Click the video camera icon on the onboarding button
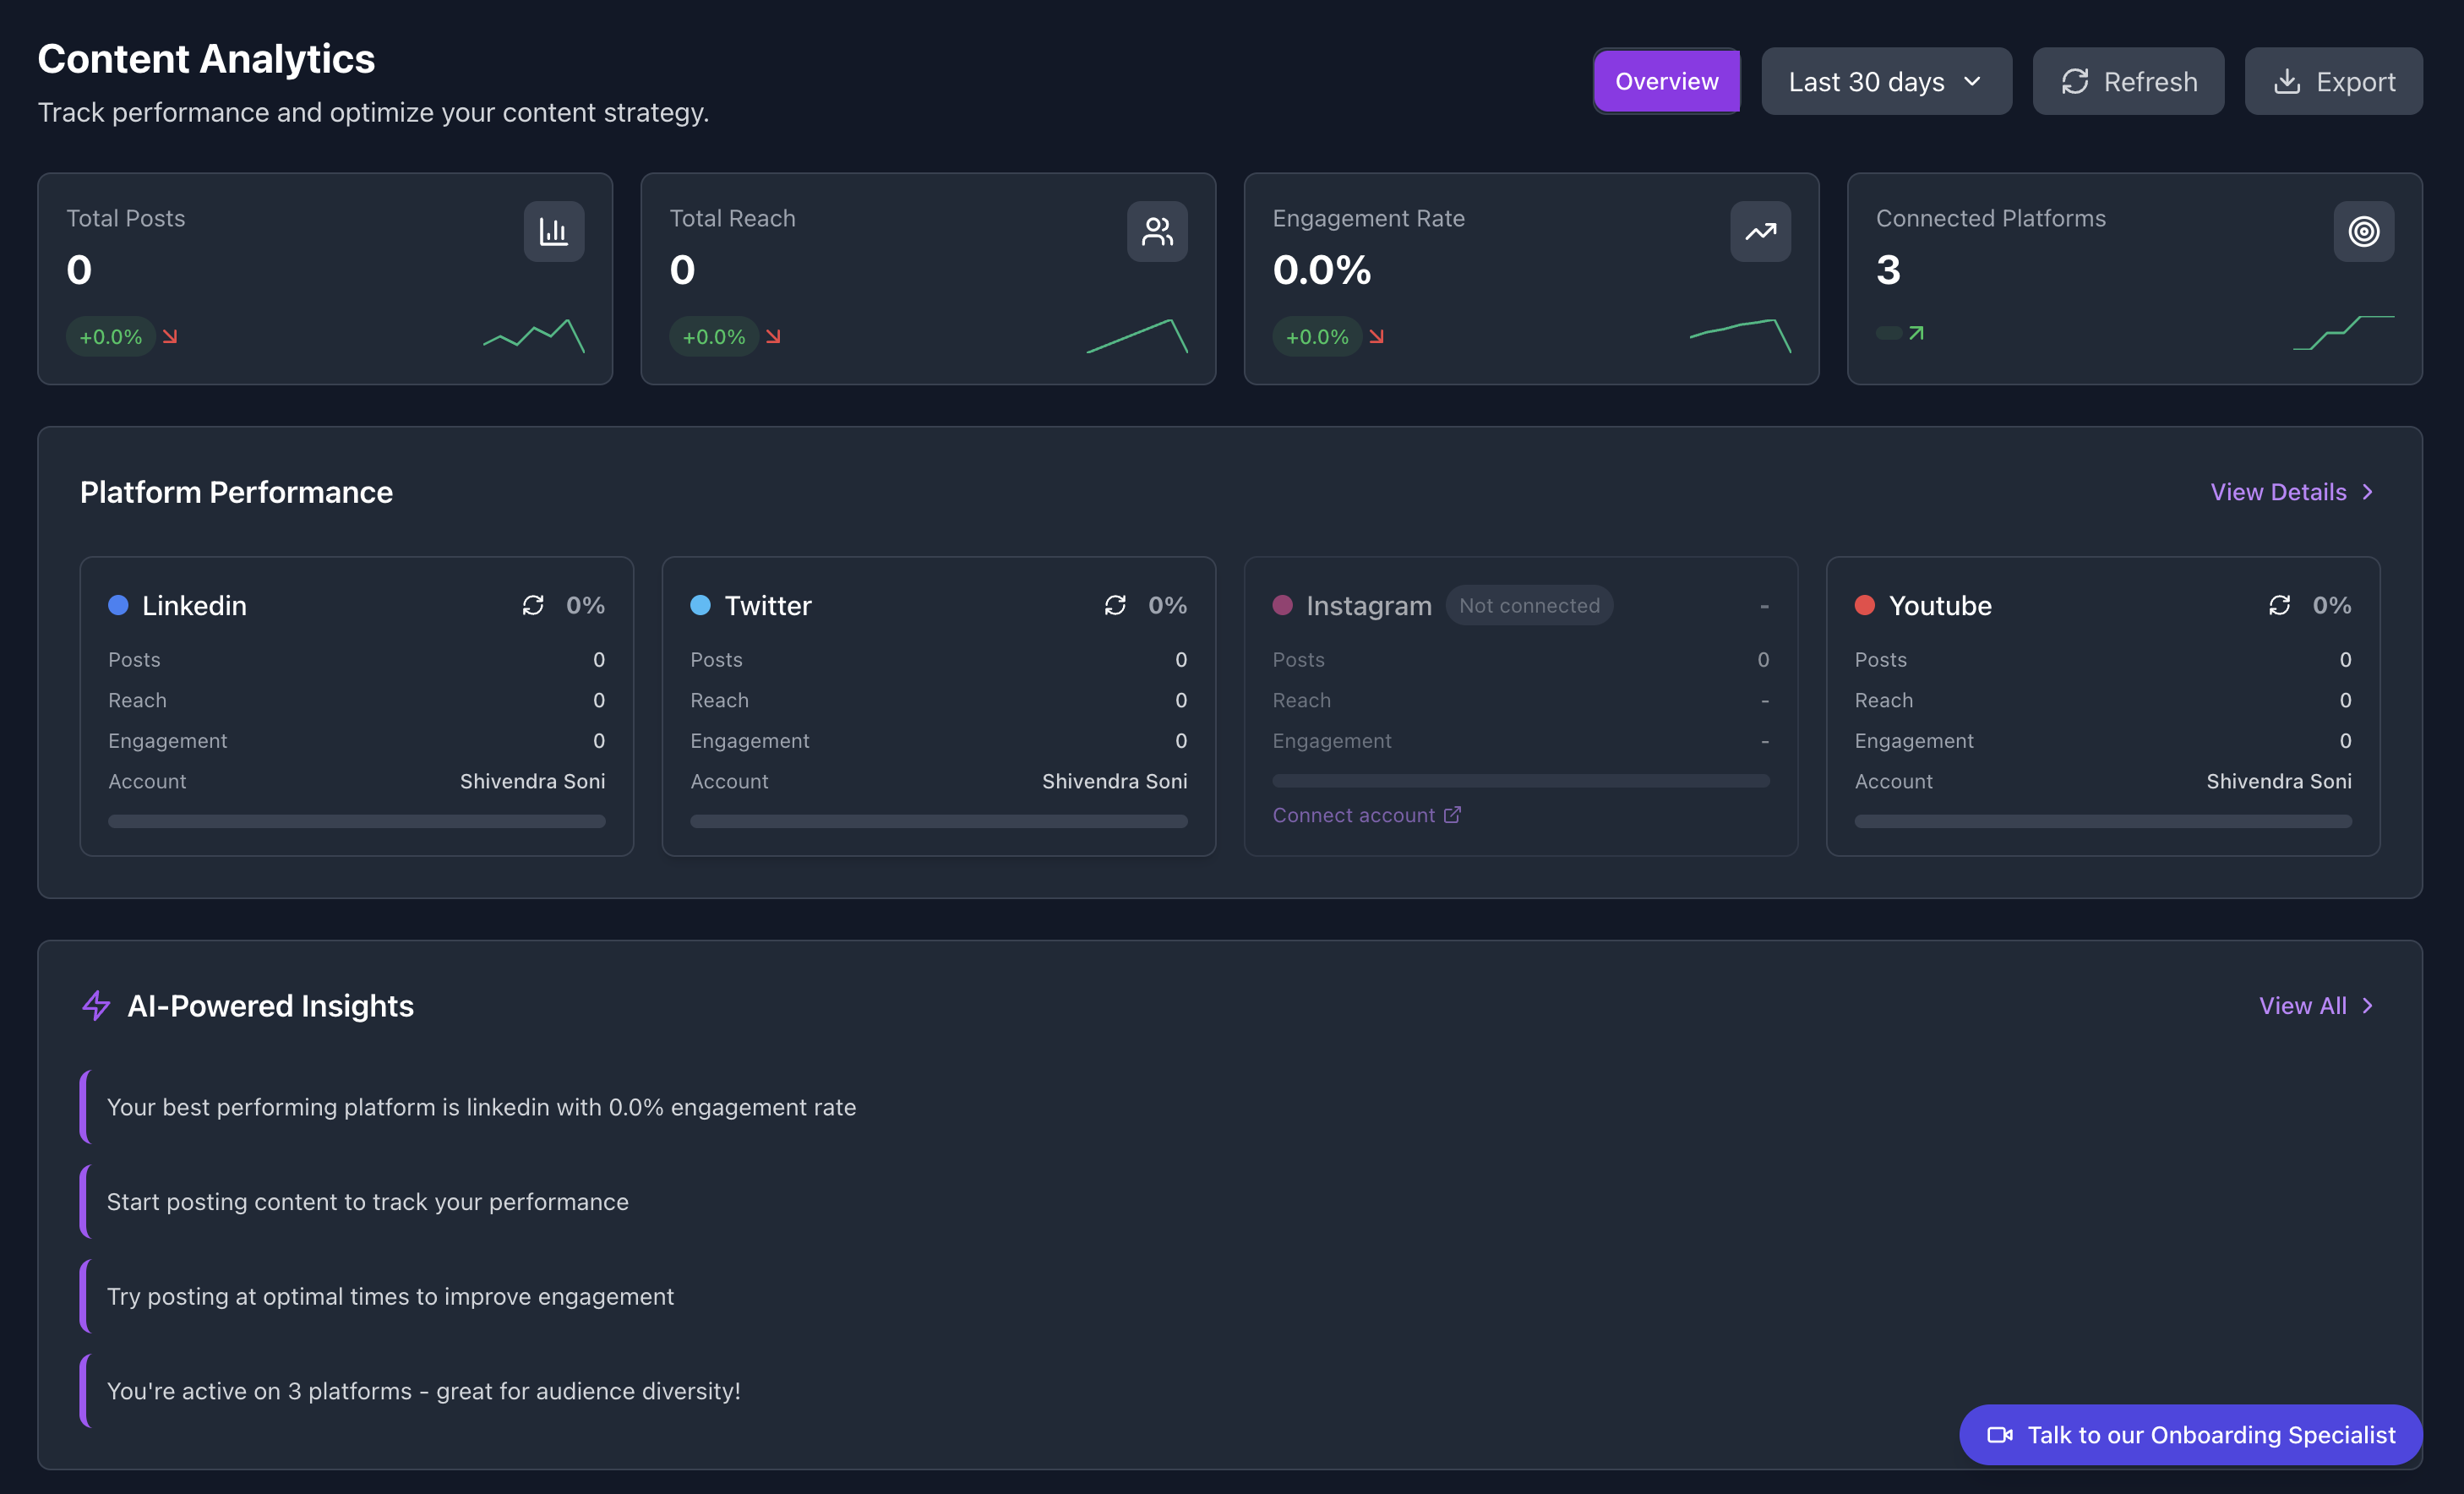 [1999, 1434]
